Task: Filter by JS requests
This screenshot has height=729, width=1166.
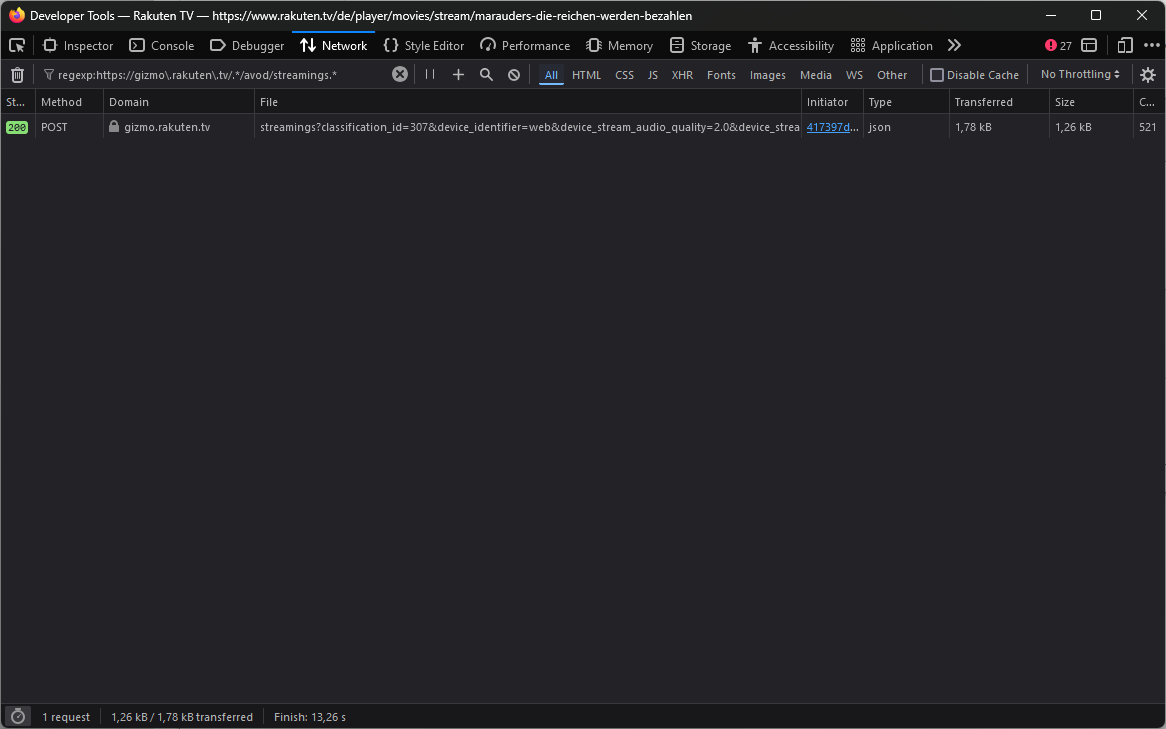Action: click(x=652, y=75)
